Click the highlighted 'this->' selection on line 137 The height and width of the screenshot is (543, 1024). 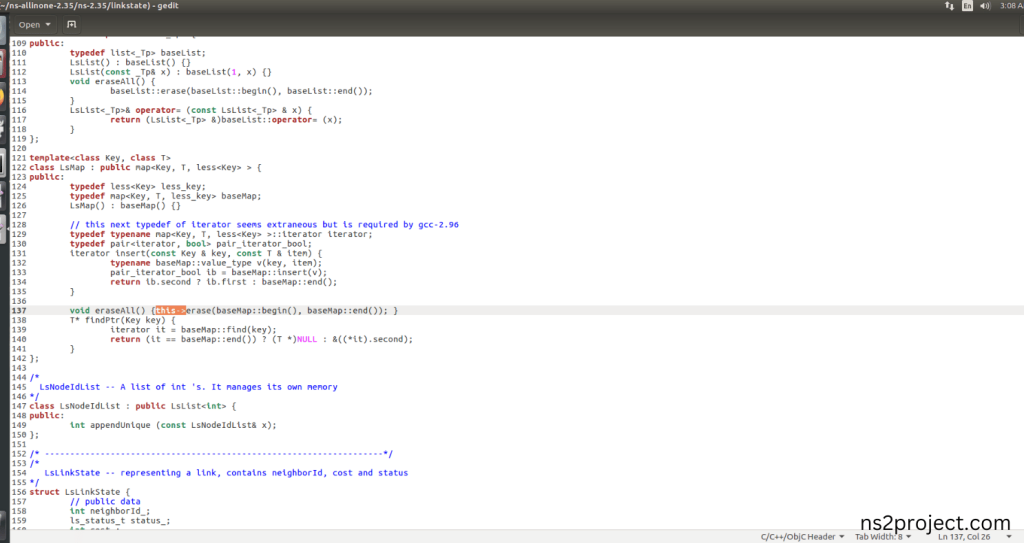tap(170, 310)
